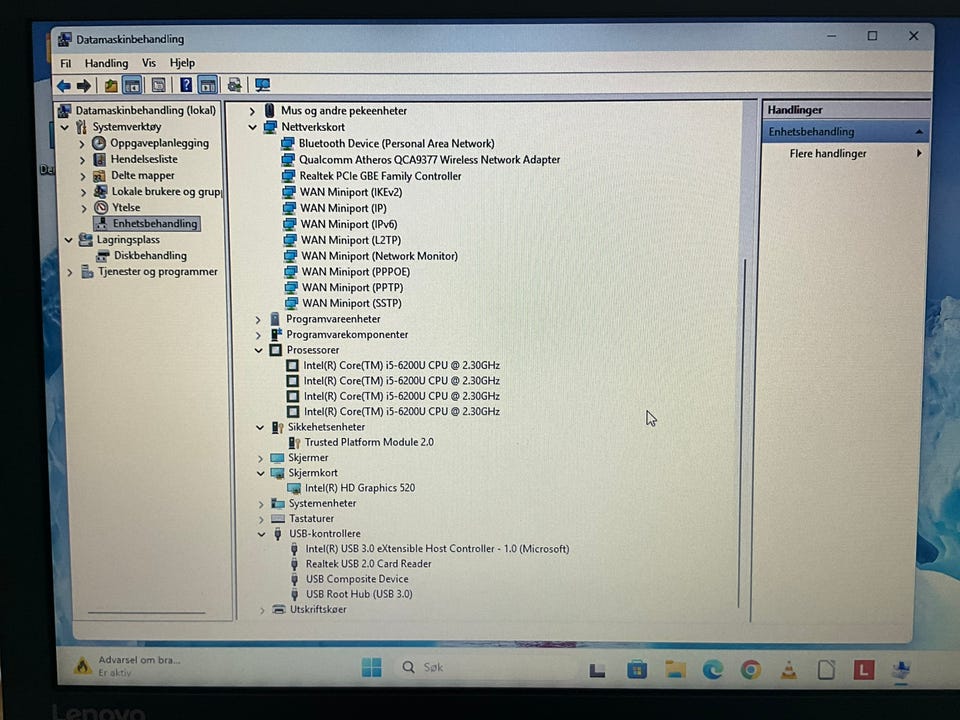Expand the Programvareenheter category
The height and width of the screenshot is (720, 960).
coord(258,320)
